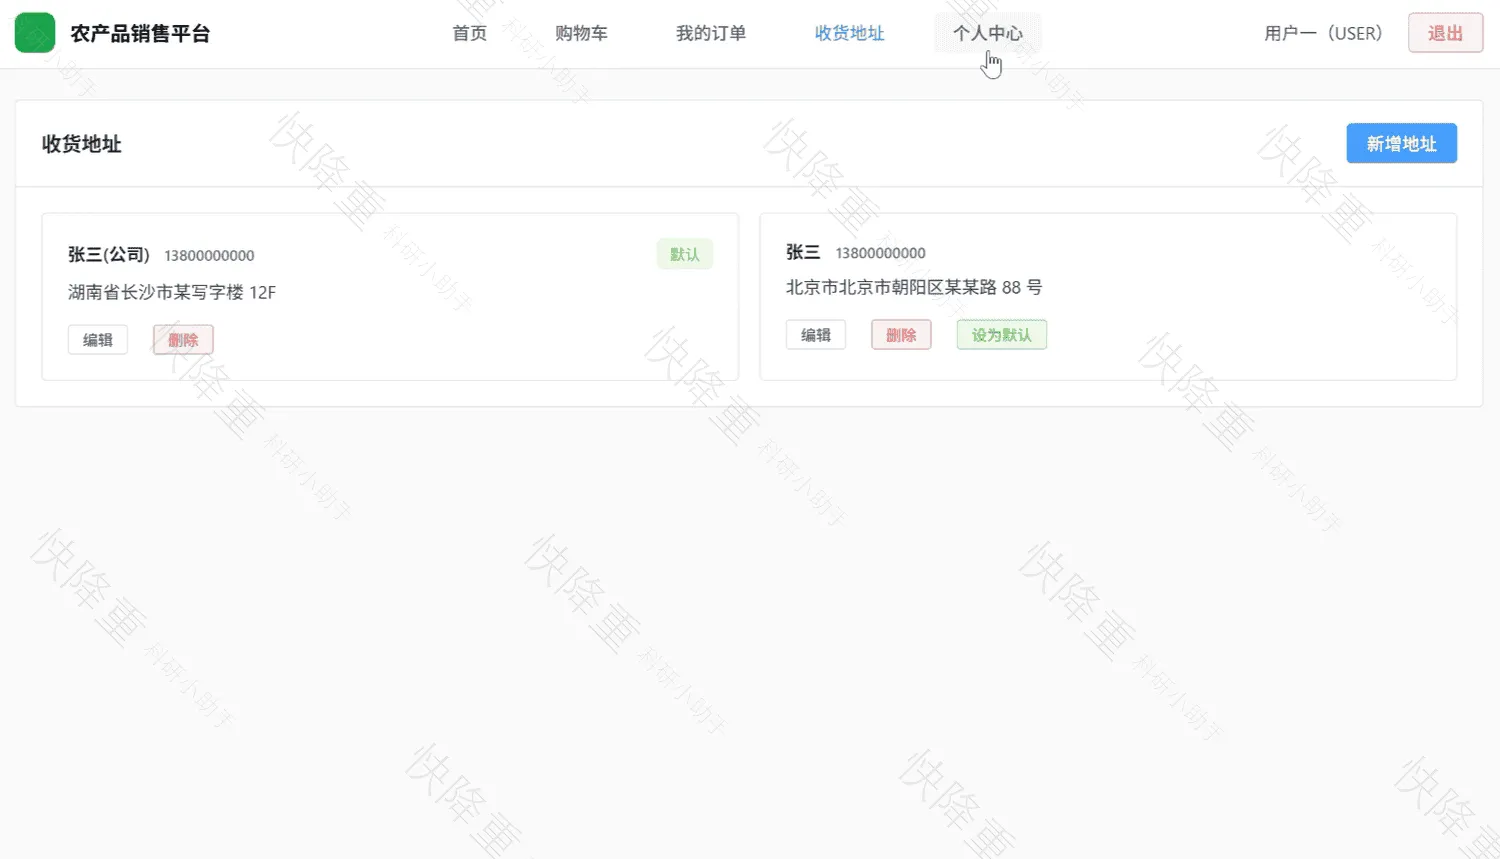Click the address text 北京市北京市朝阳区某某路 88 号

[914, 287]
